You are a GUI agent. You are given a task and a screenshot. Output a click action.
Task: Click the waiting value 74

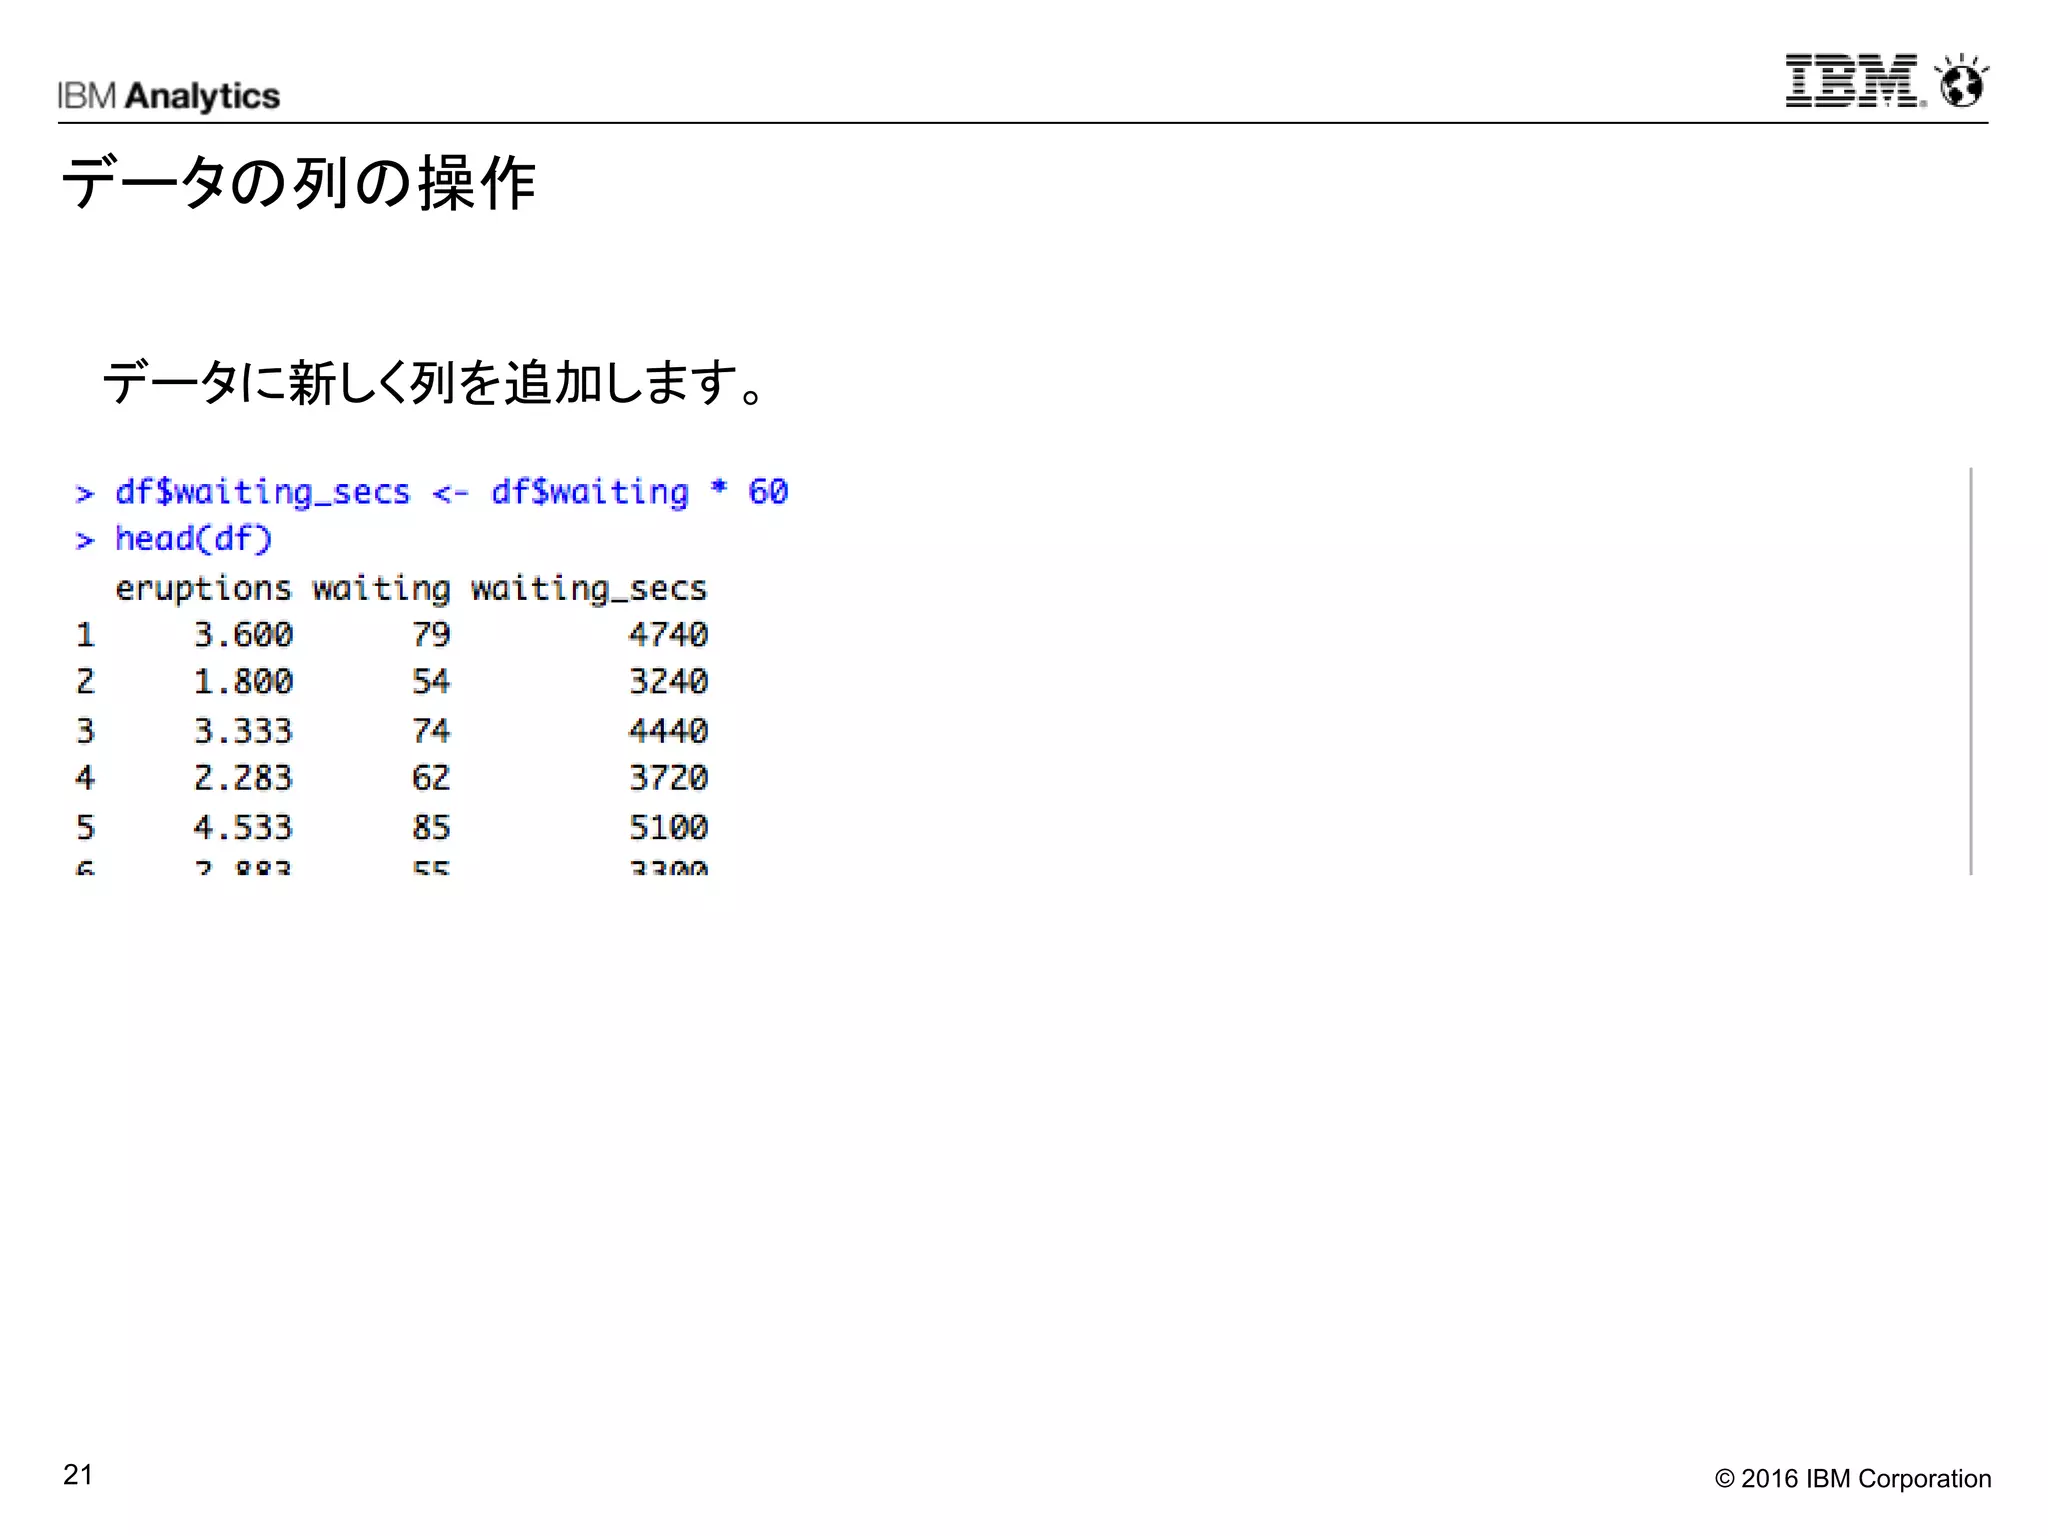tap(431, 731)
